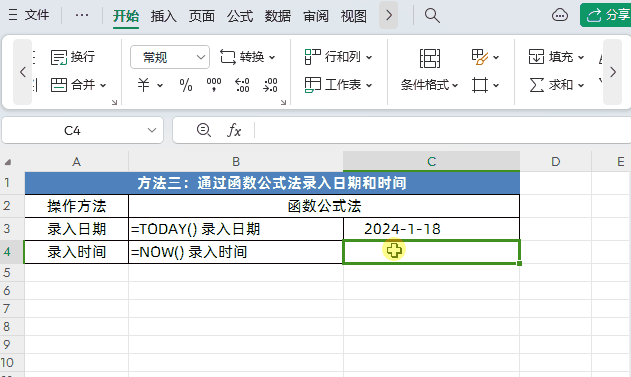Click the 条件格式 icon
The height and width of the screenshot is (377, 631).
point(430,58)
